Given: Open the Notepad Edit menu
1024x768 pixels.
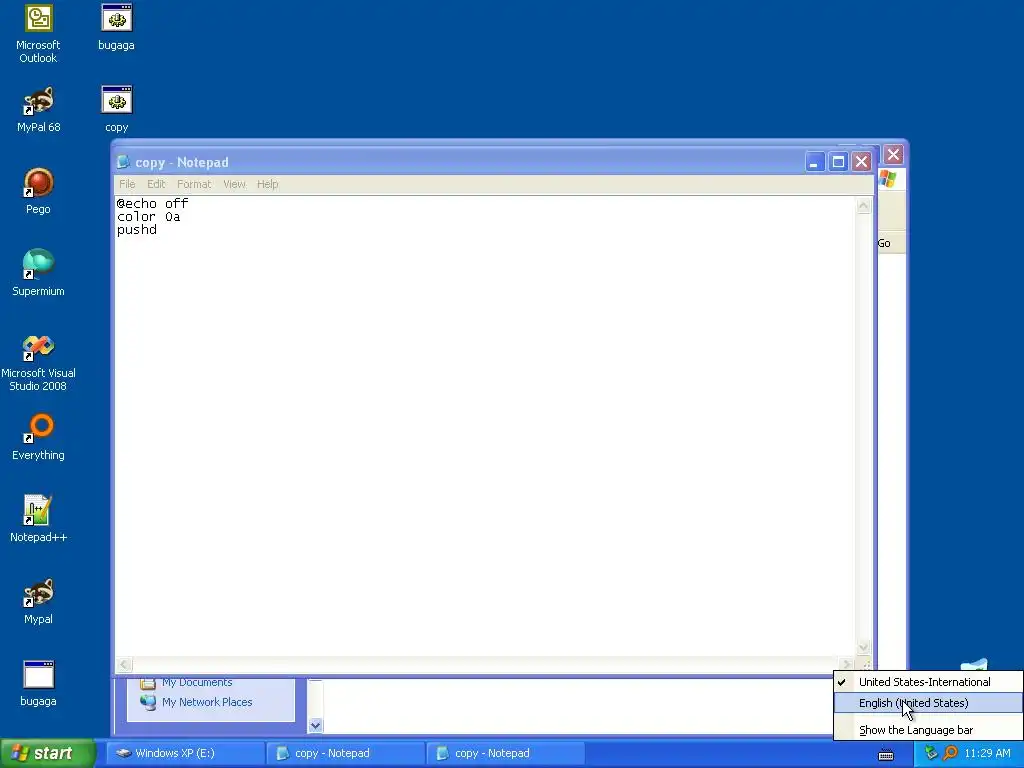Looking at the screenshot, I should 156,184.
